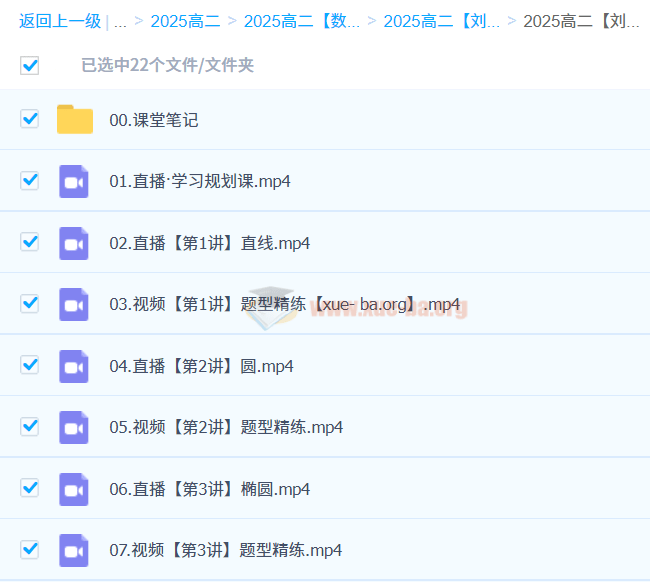Click video icon of 03.视频【第1讲】题型精练
Screen dimensions: 650x582
(x=74, y=304)
